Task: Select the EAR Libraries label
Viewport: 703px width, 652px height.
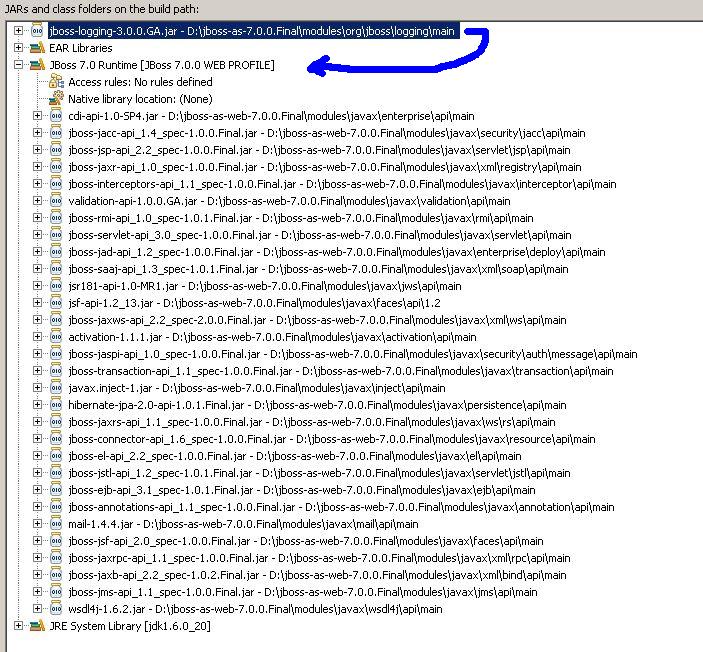Action: coord(81,48)
